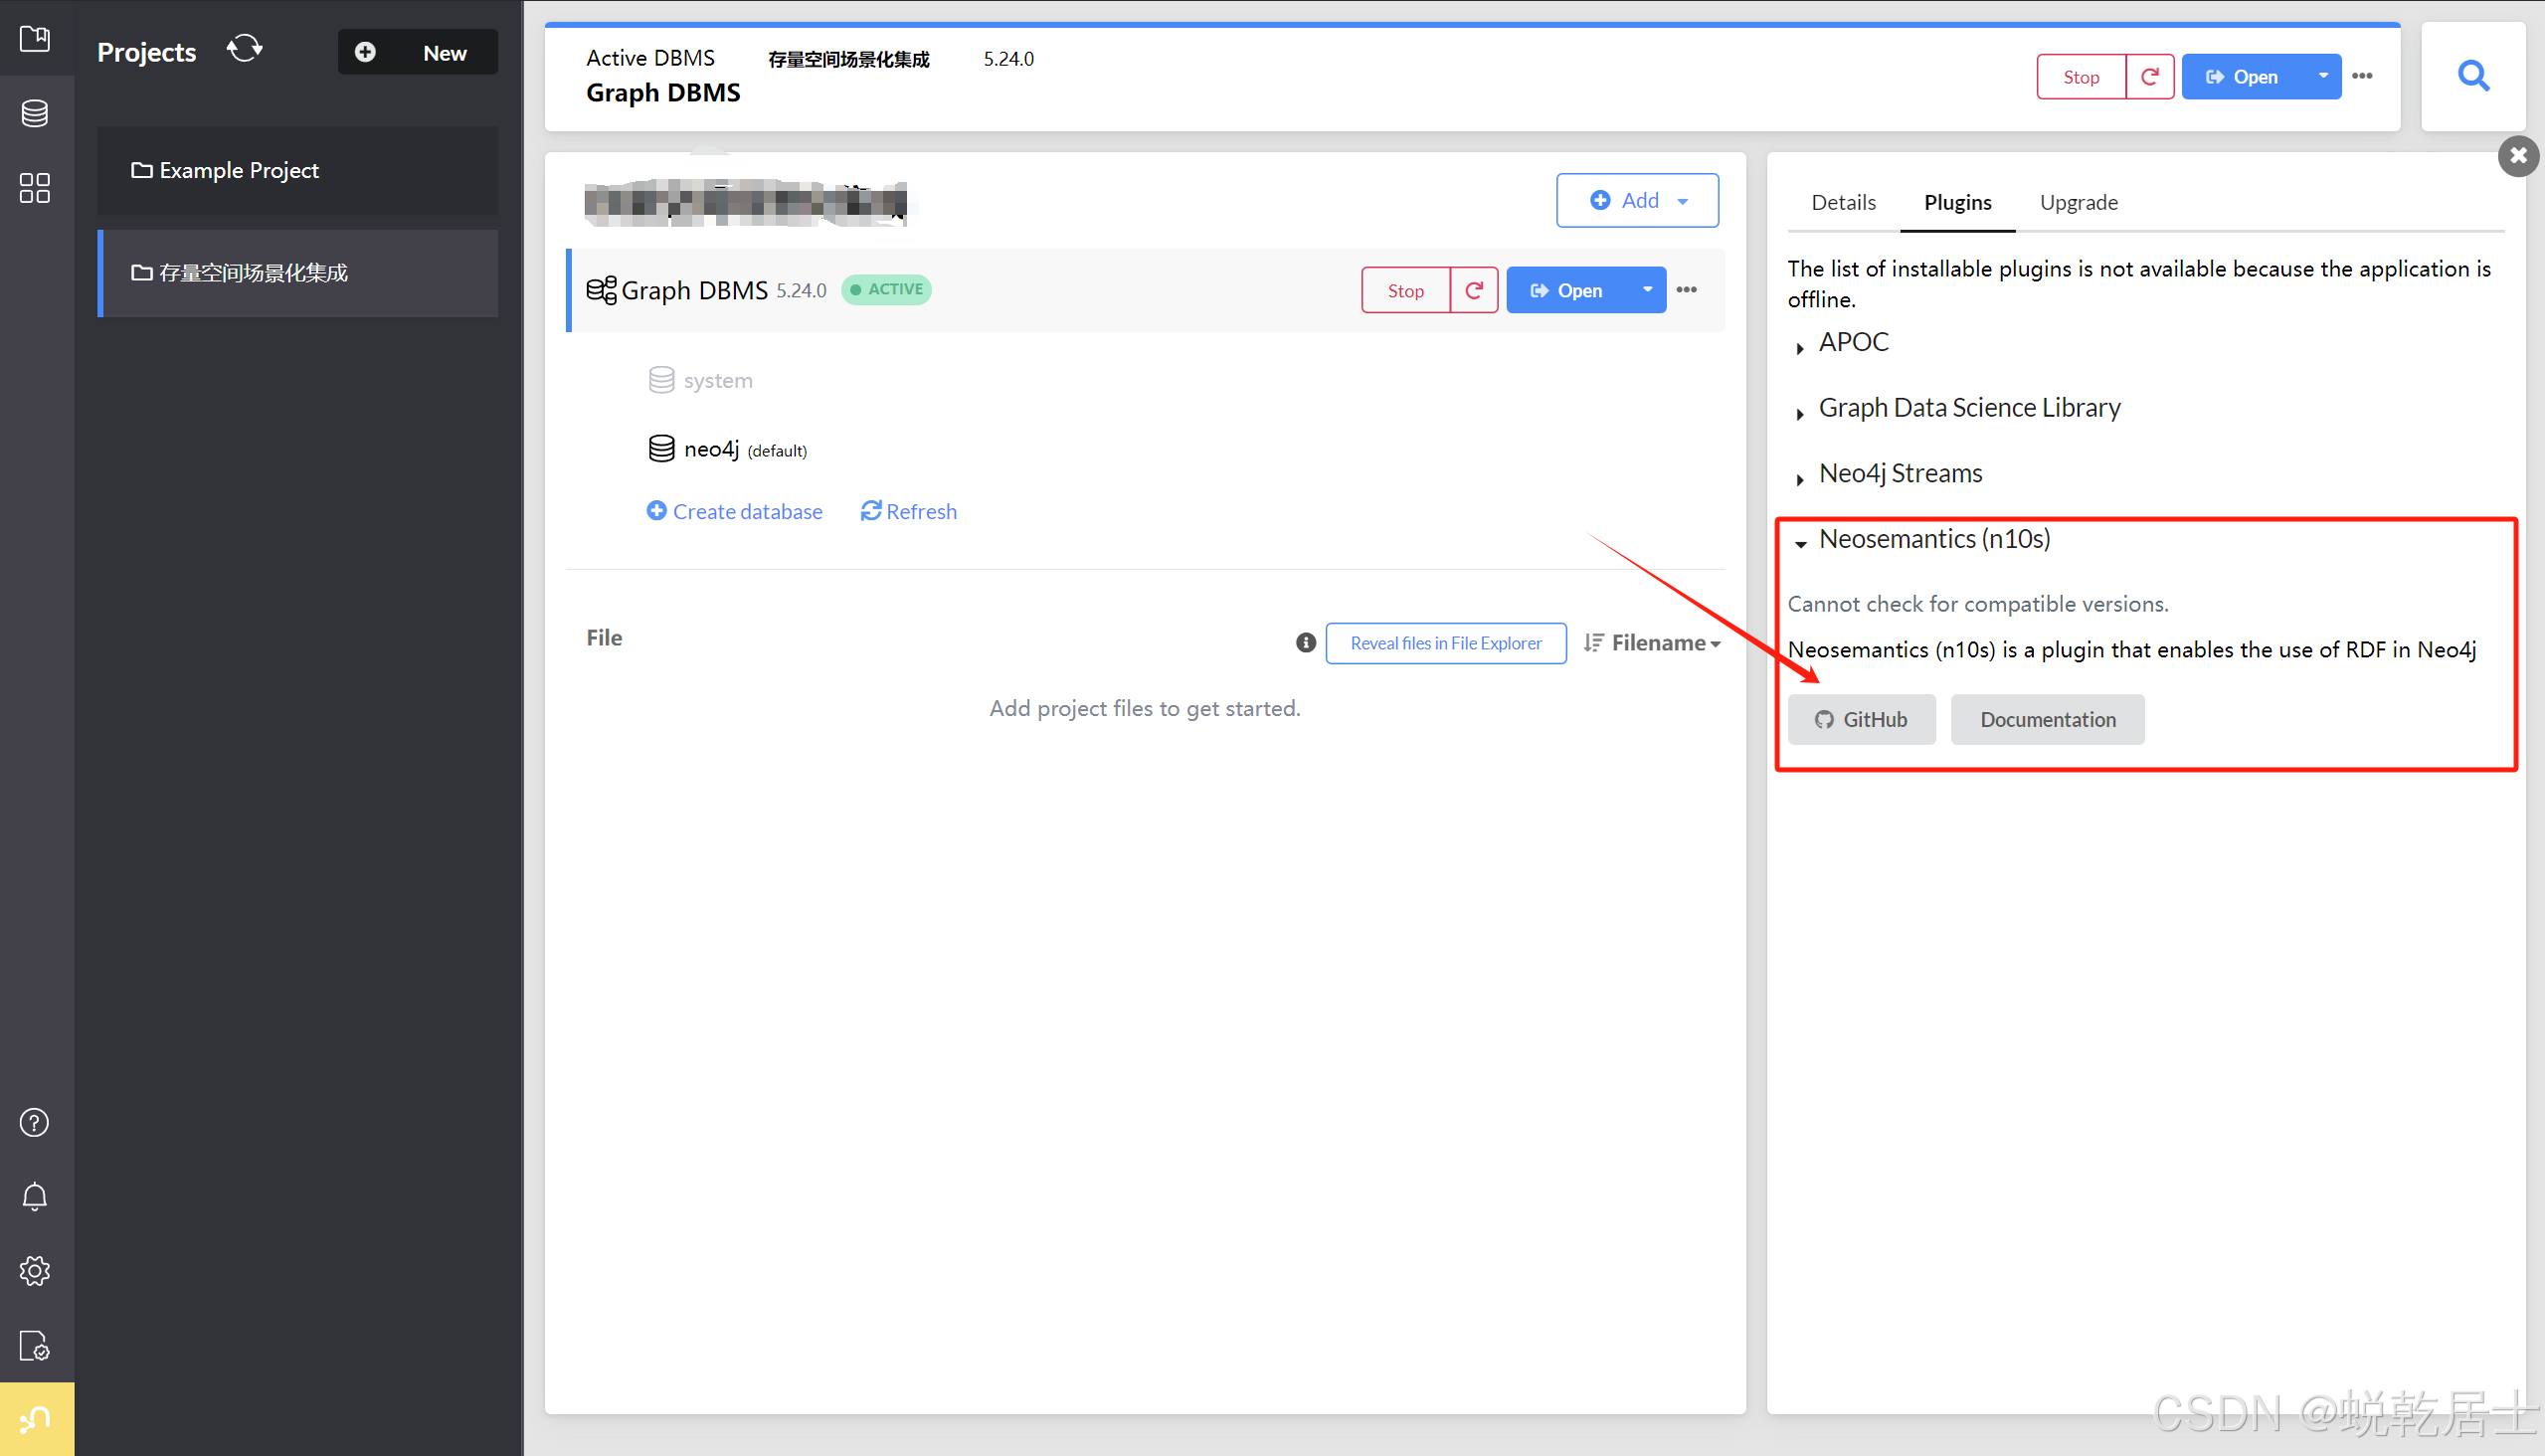The width and height of the screenshot is (2545, 1456).
Task: Collapse Neosemantics (n10s) section
Action: tap(1932, 539)
